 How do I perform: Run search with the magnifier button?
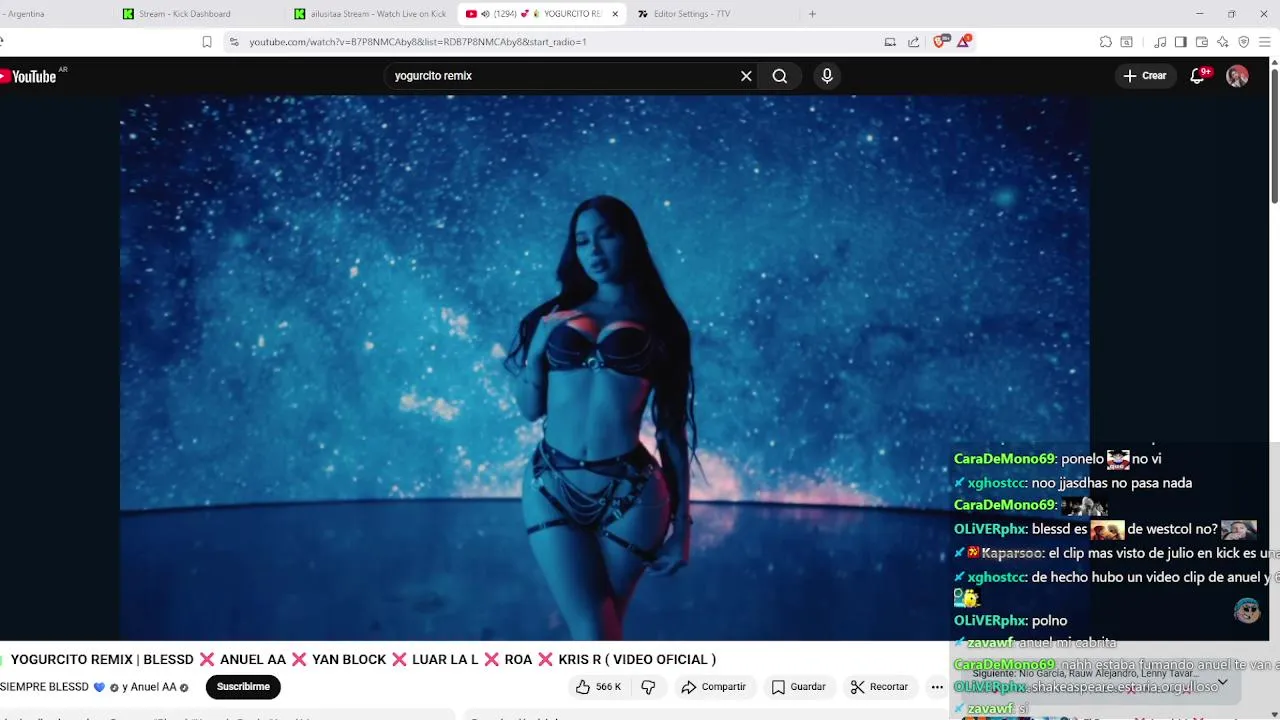pos(780,76)
